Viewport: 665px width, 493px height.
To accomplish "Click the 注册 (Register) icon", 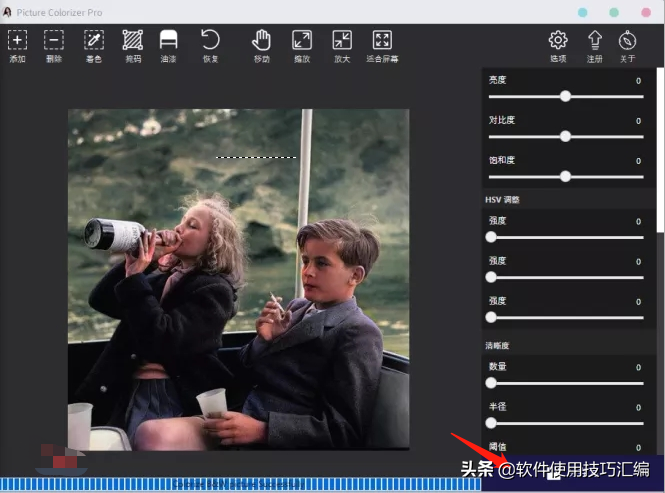I will 595,40.
